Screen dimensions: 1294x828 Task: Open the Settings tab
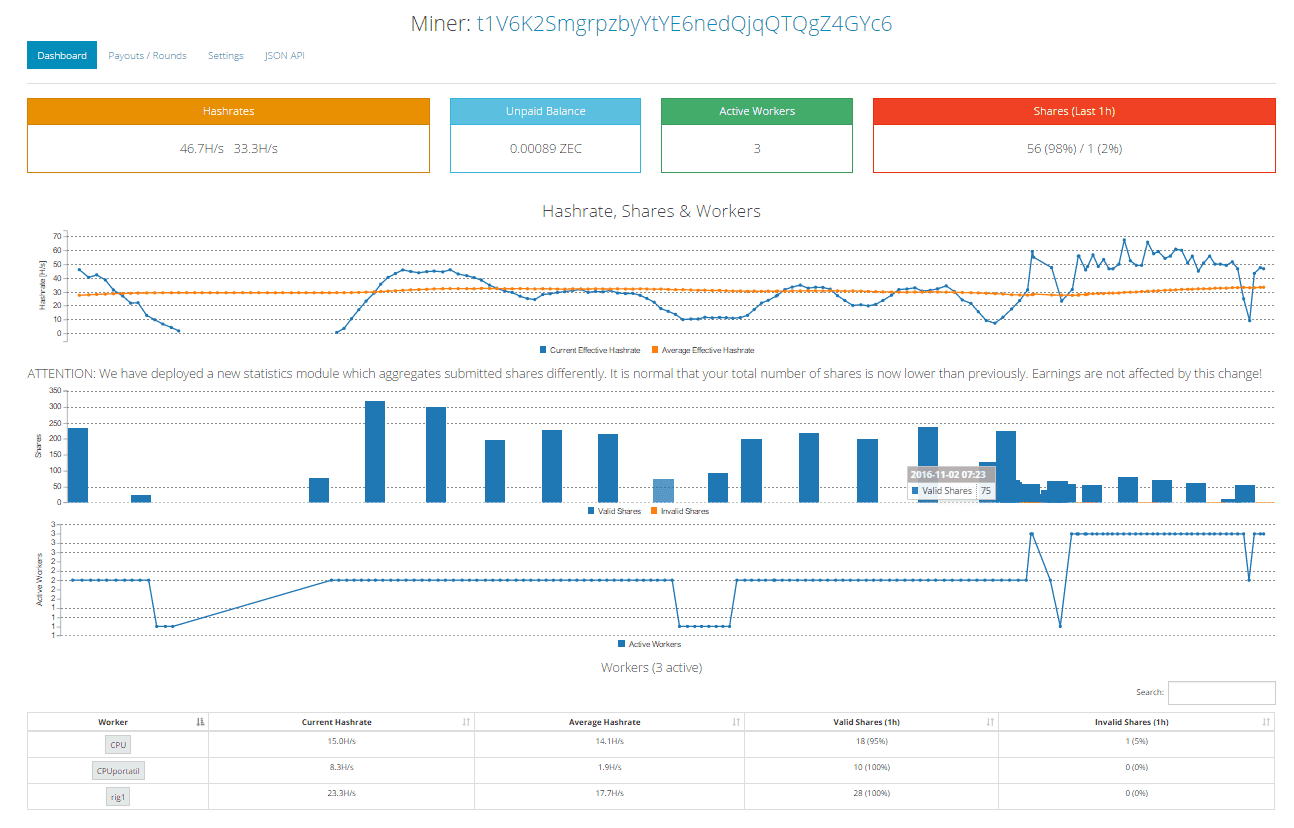(x=226, y=55)
